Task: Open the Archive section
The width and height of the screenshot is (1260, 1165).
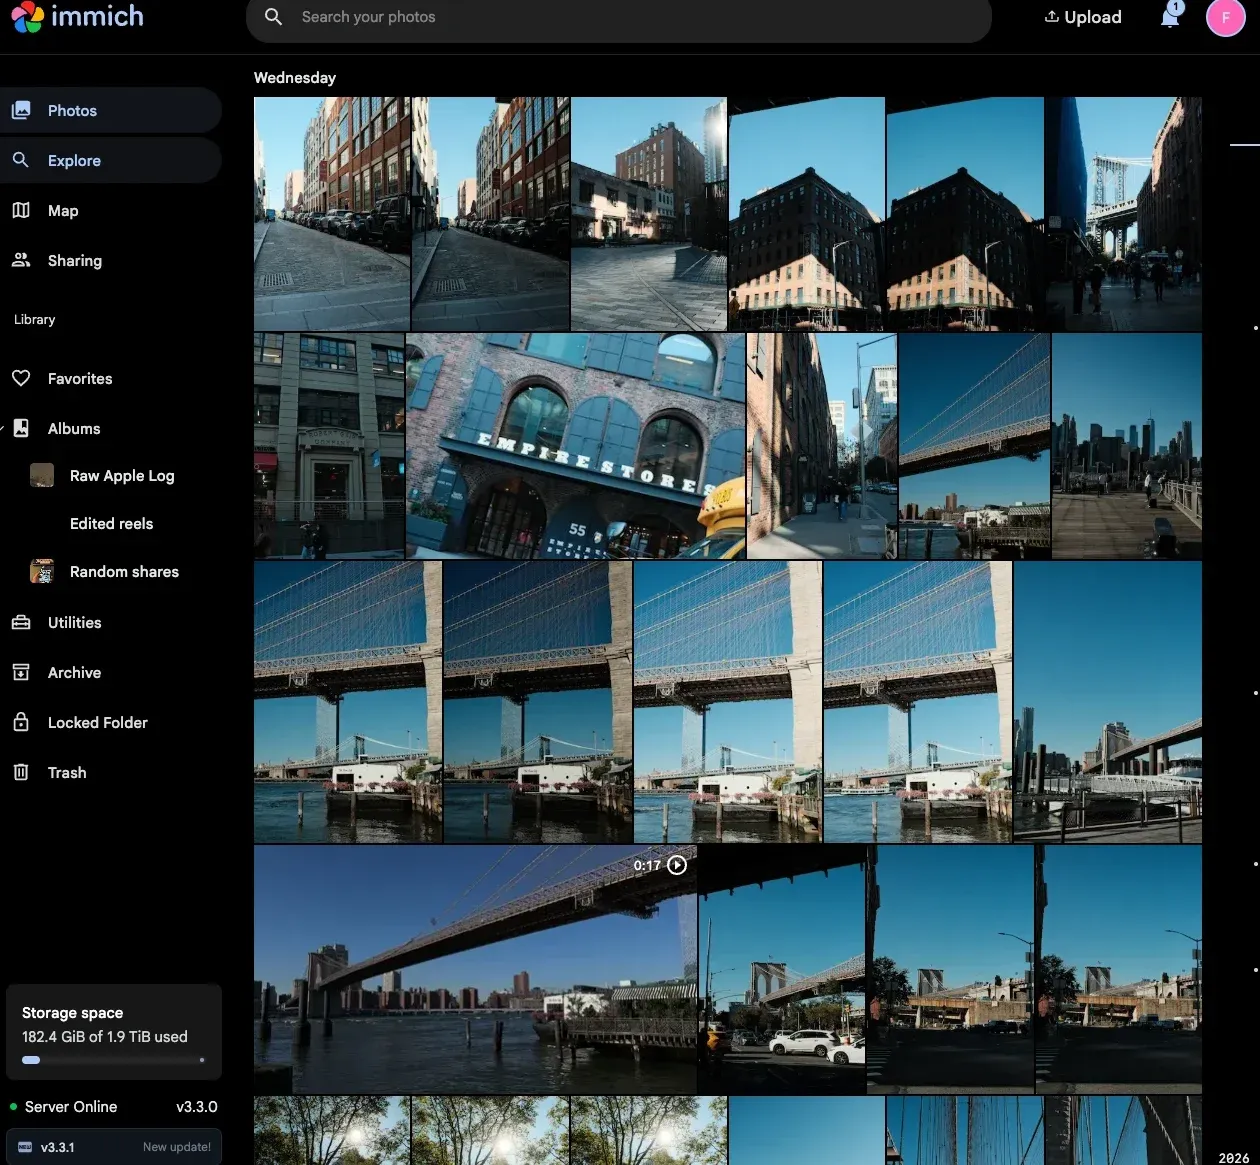Action: [x=110, y=672]
